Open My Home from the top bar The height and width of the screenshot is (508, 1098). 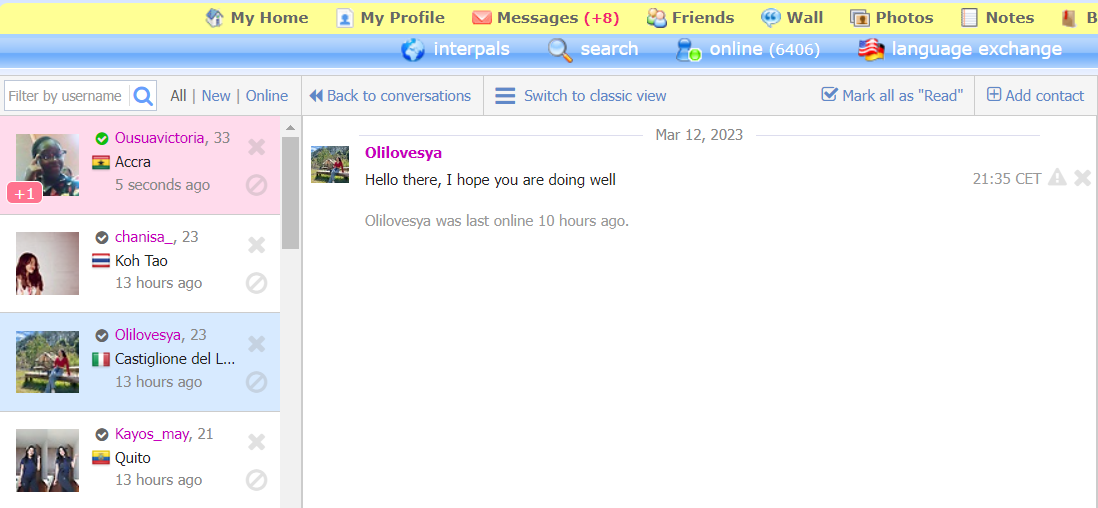tap(256, 18)
